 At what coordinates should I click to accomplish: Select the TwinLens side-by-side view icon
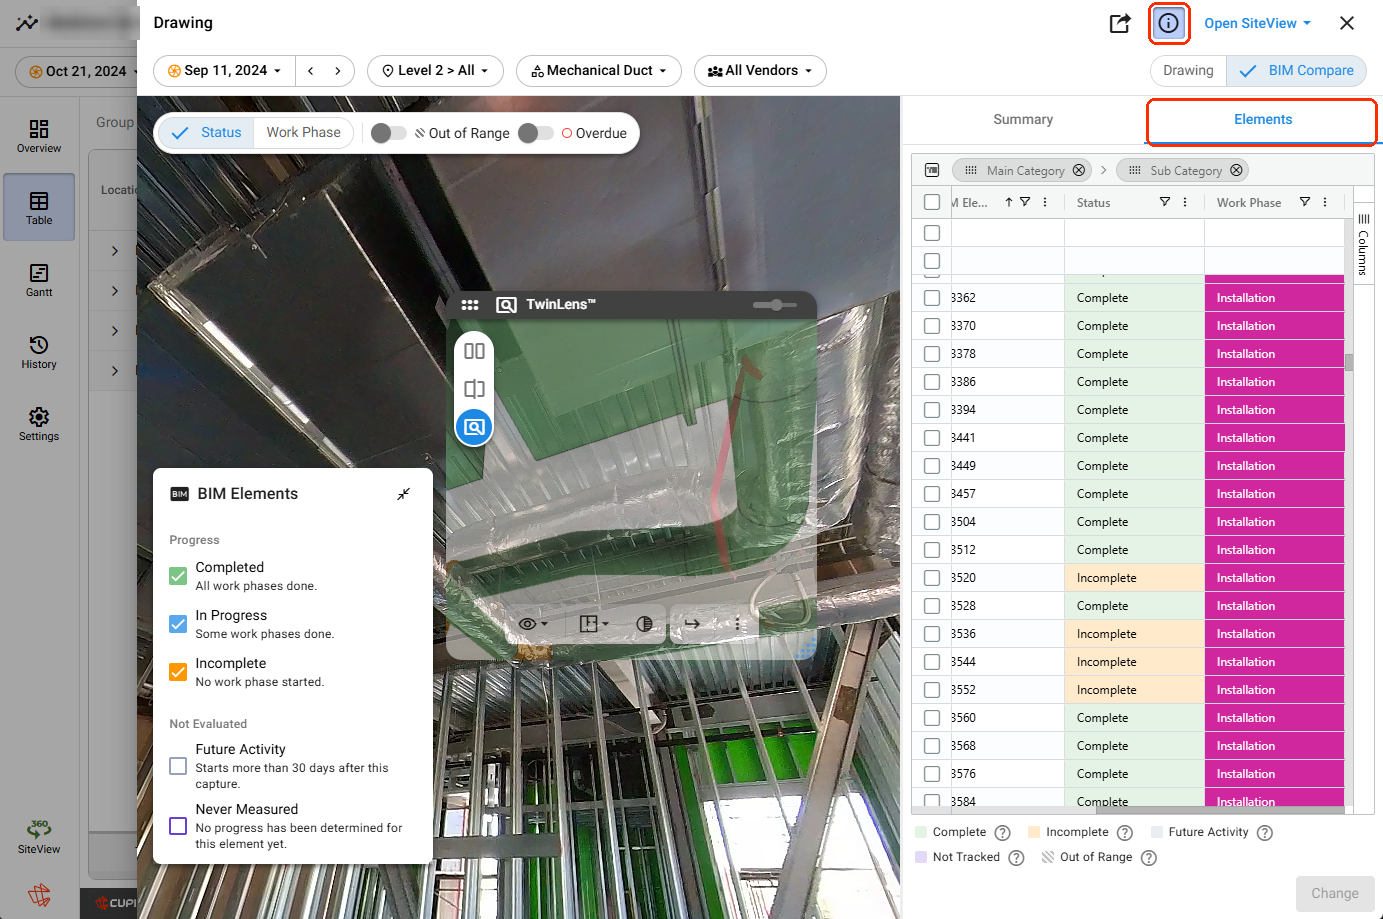(474, 351)
